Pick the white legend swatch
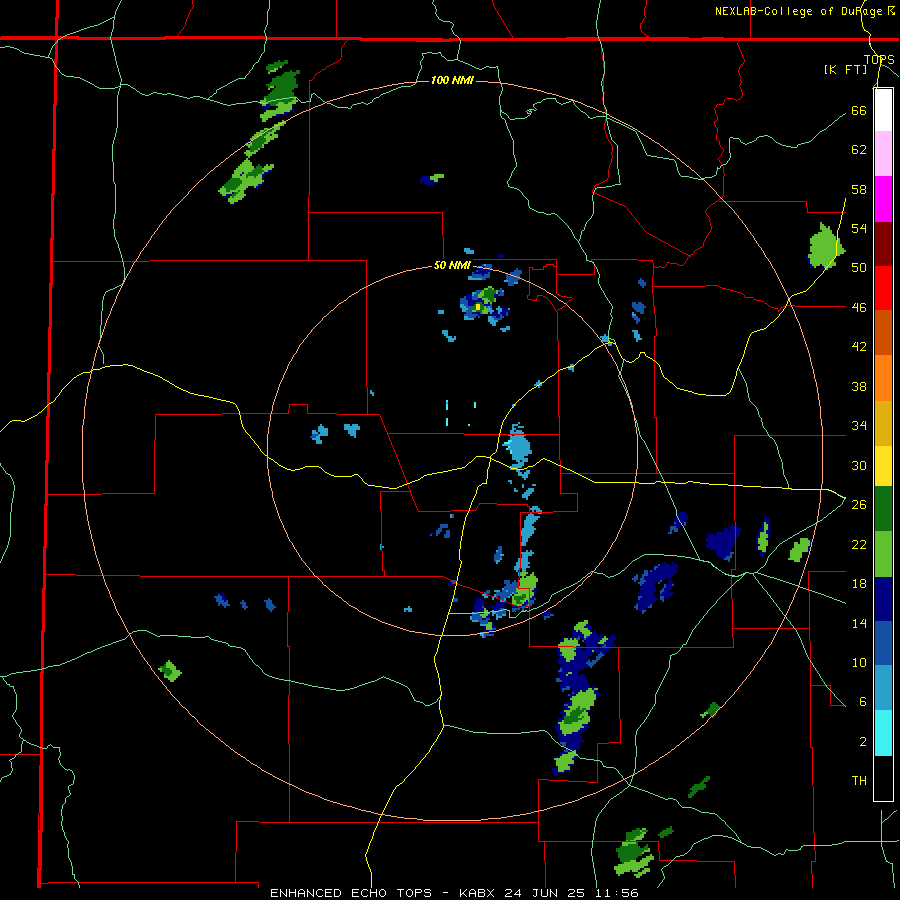Image resolution: width=900 pixels, height=900 pixels. pos(883,110)
